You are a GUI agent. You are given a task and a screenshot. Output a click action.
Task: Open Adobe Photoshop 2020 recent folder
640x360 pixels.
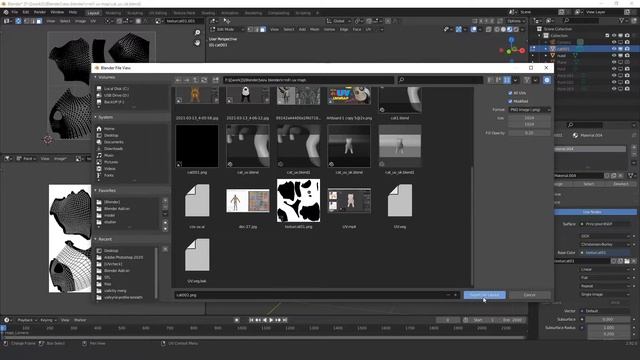[x=123, y=258]
